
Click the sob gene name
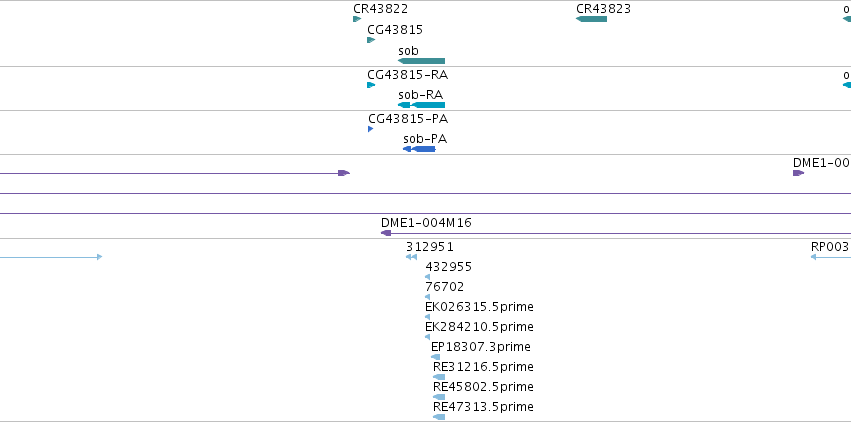[x=408, y=51]
